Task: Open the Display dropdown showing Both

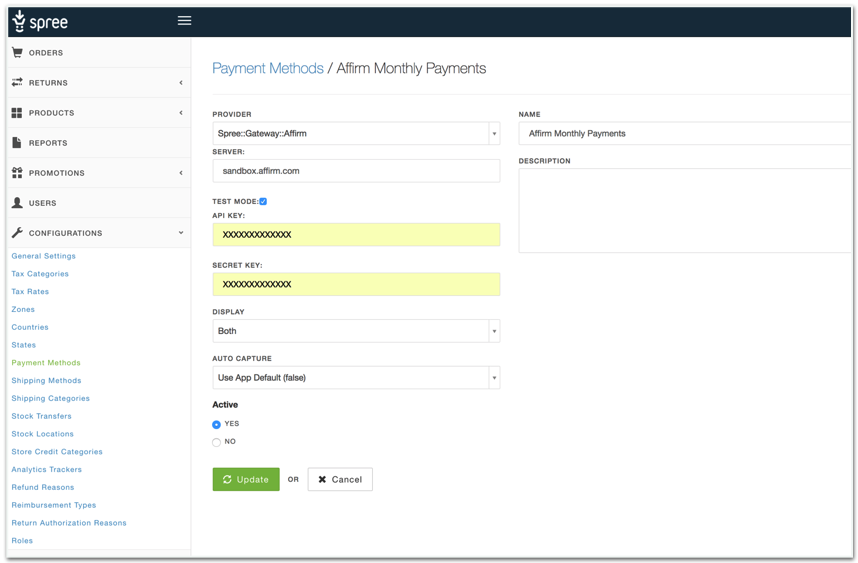Action: (x=356, y=331)
